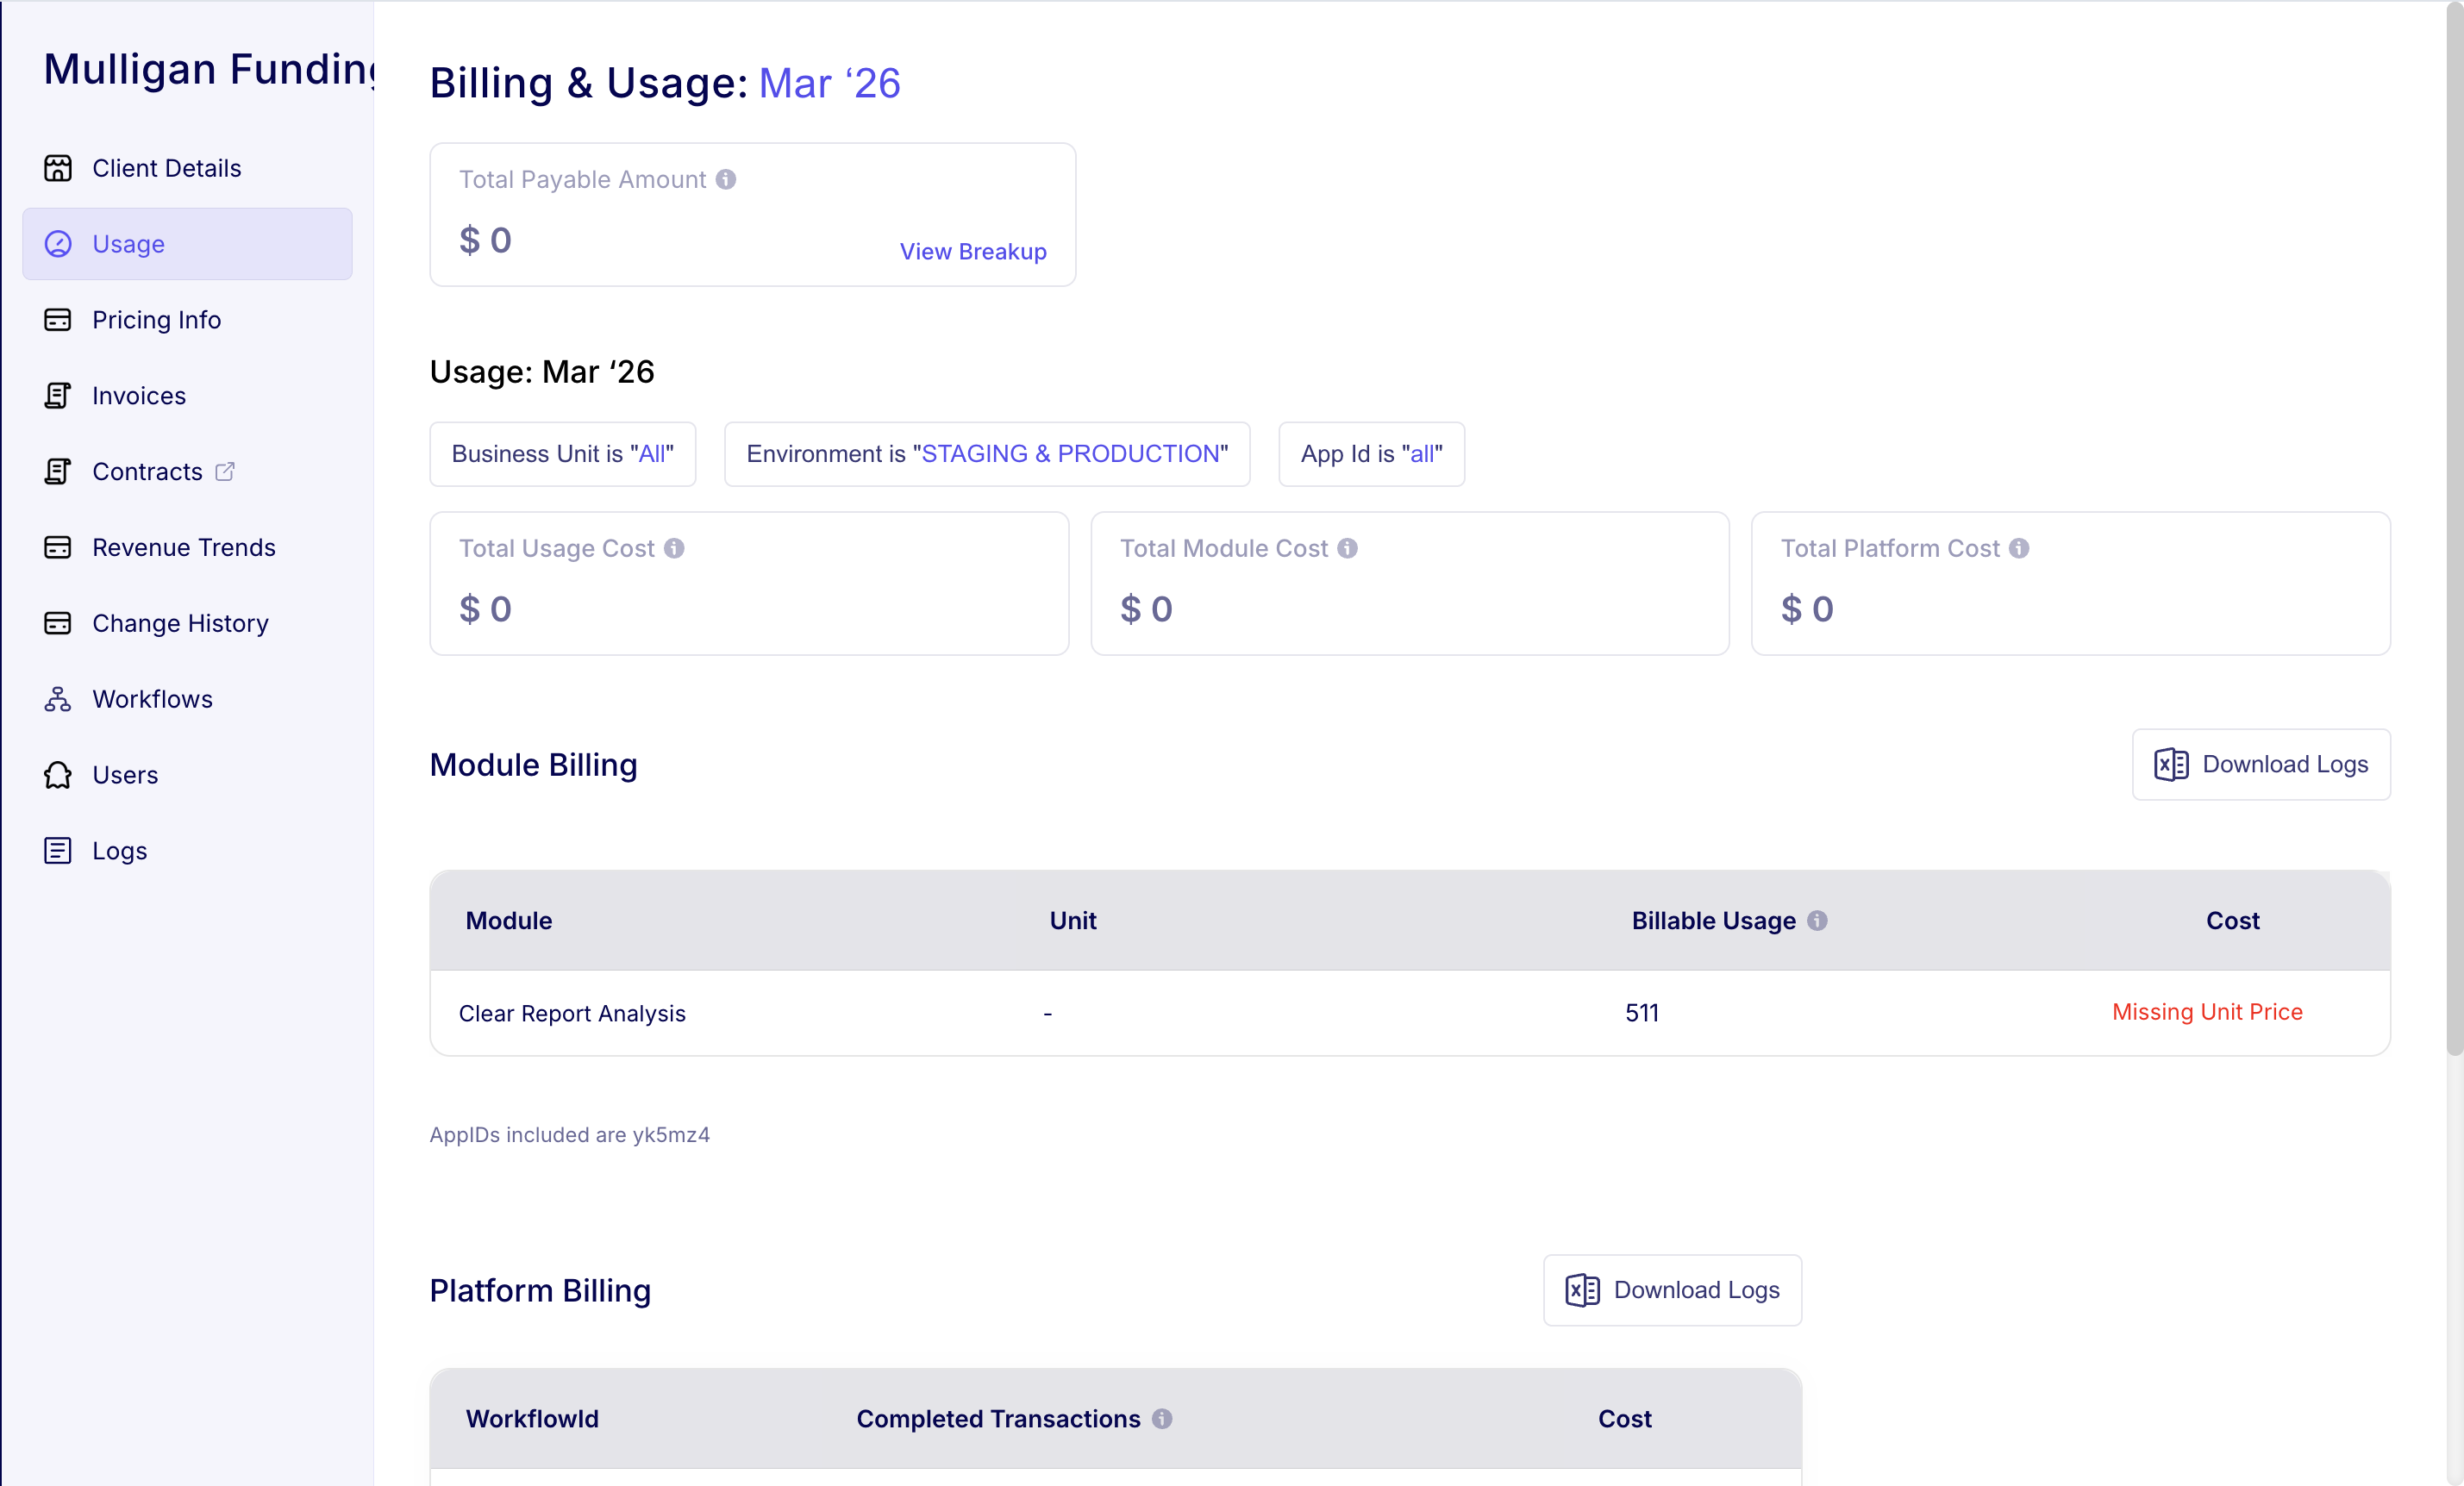Click the Workflows icon in the sidebar
This screenshot has height=1486, width=2464.
pos(58,699)
